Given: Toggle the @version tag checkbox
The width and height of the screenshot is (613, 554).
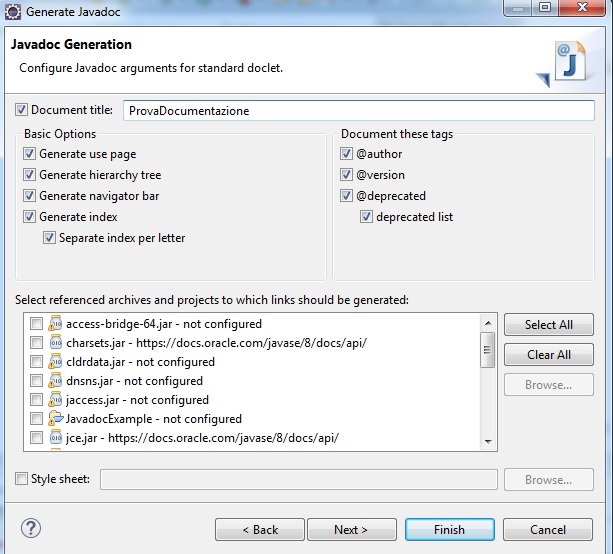Looking at the screenshot, I should (346, 175).
